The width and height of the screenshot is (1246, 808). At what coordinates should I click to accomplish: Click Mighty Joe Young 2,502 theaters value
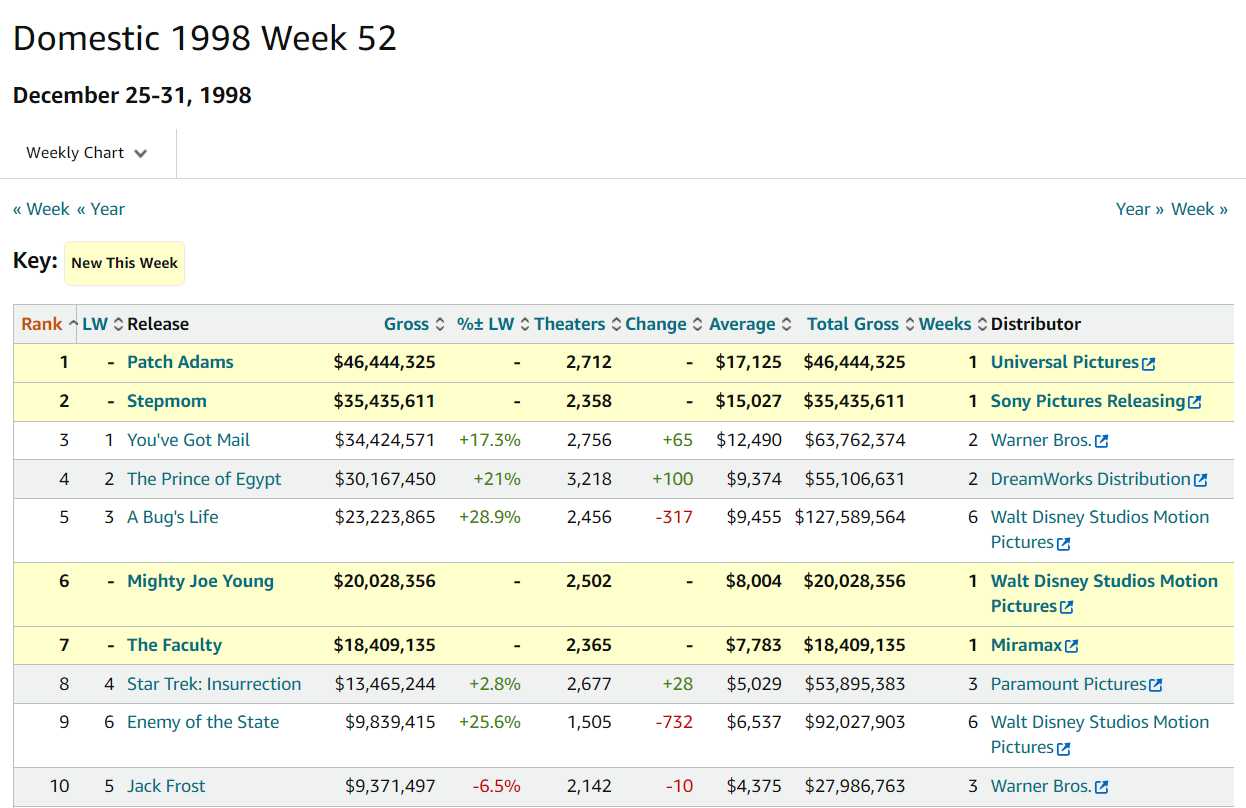pos(589,581)
